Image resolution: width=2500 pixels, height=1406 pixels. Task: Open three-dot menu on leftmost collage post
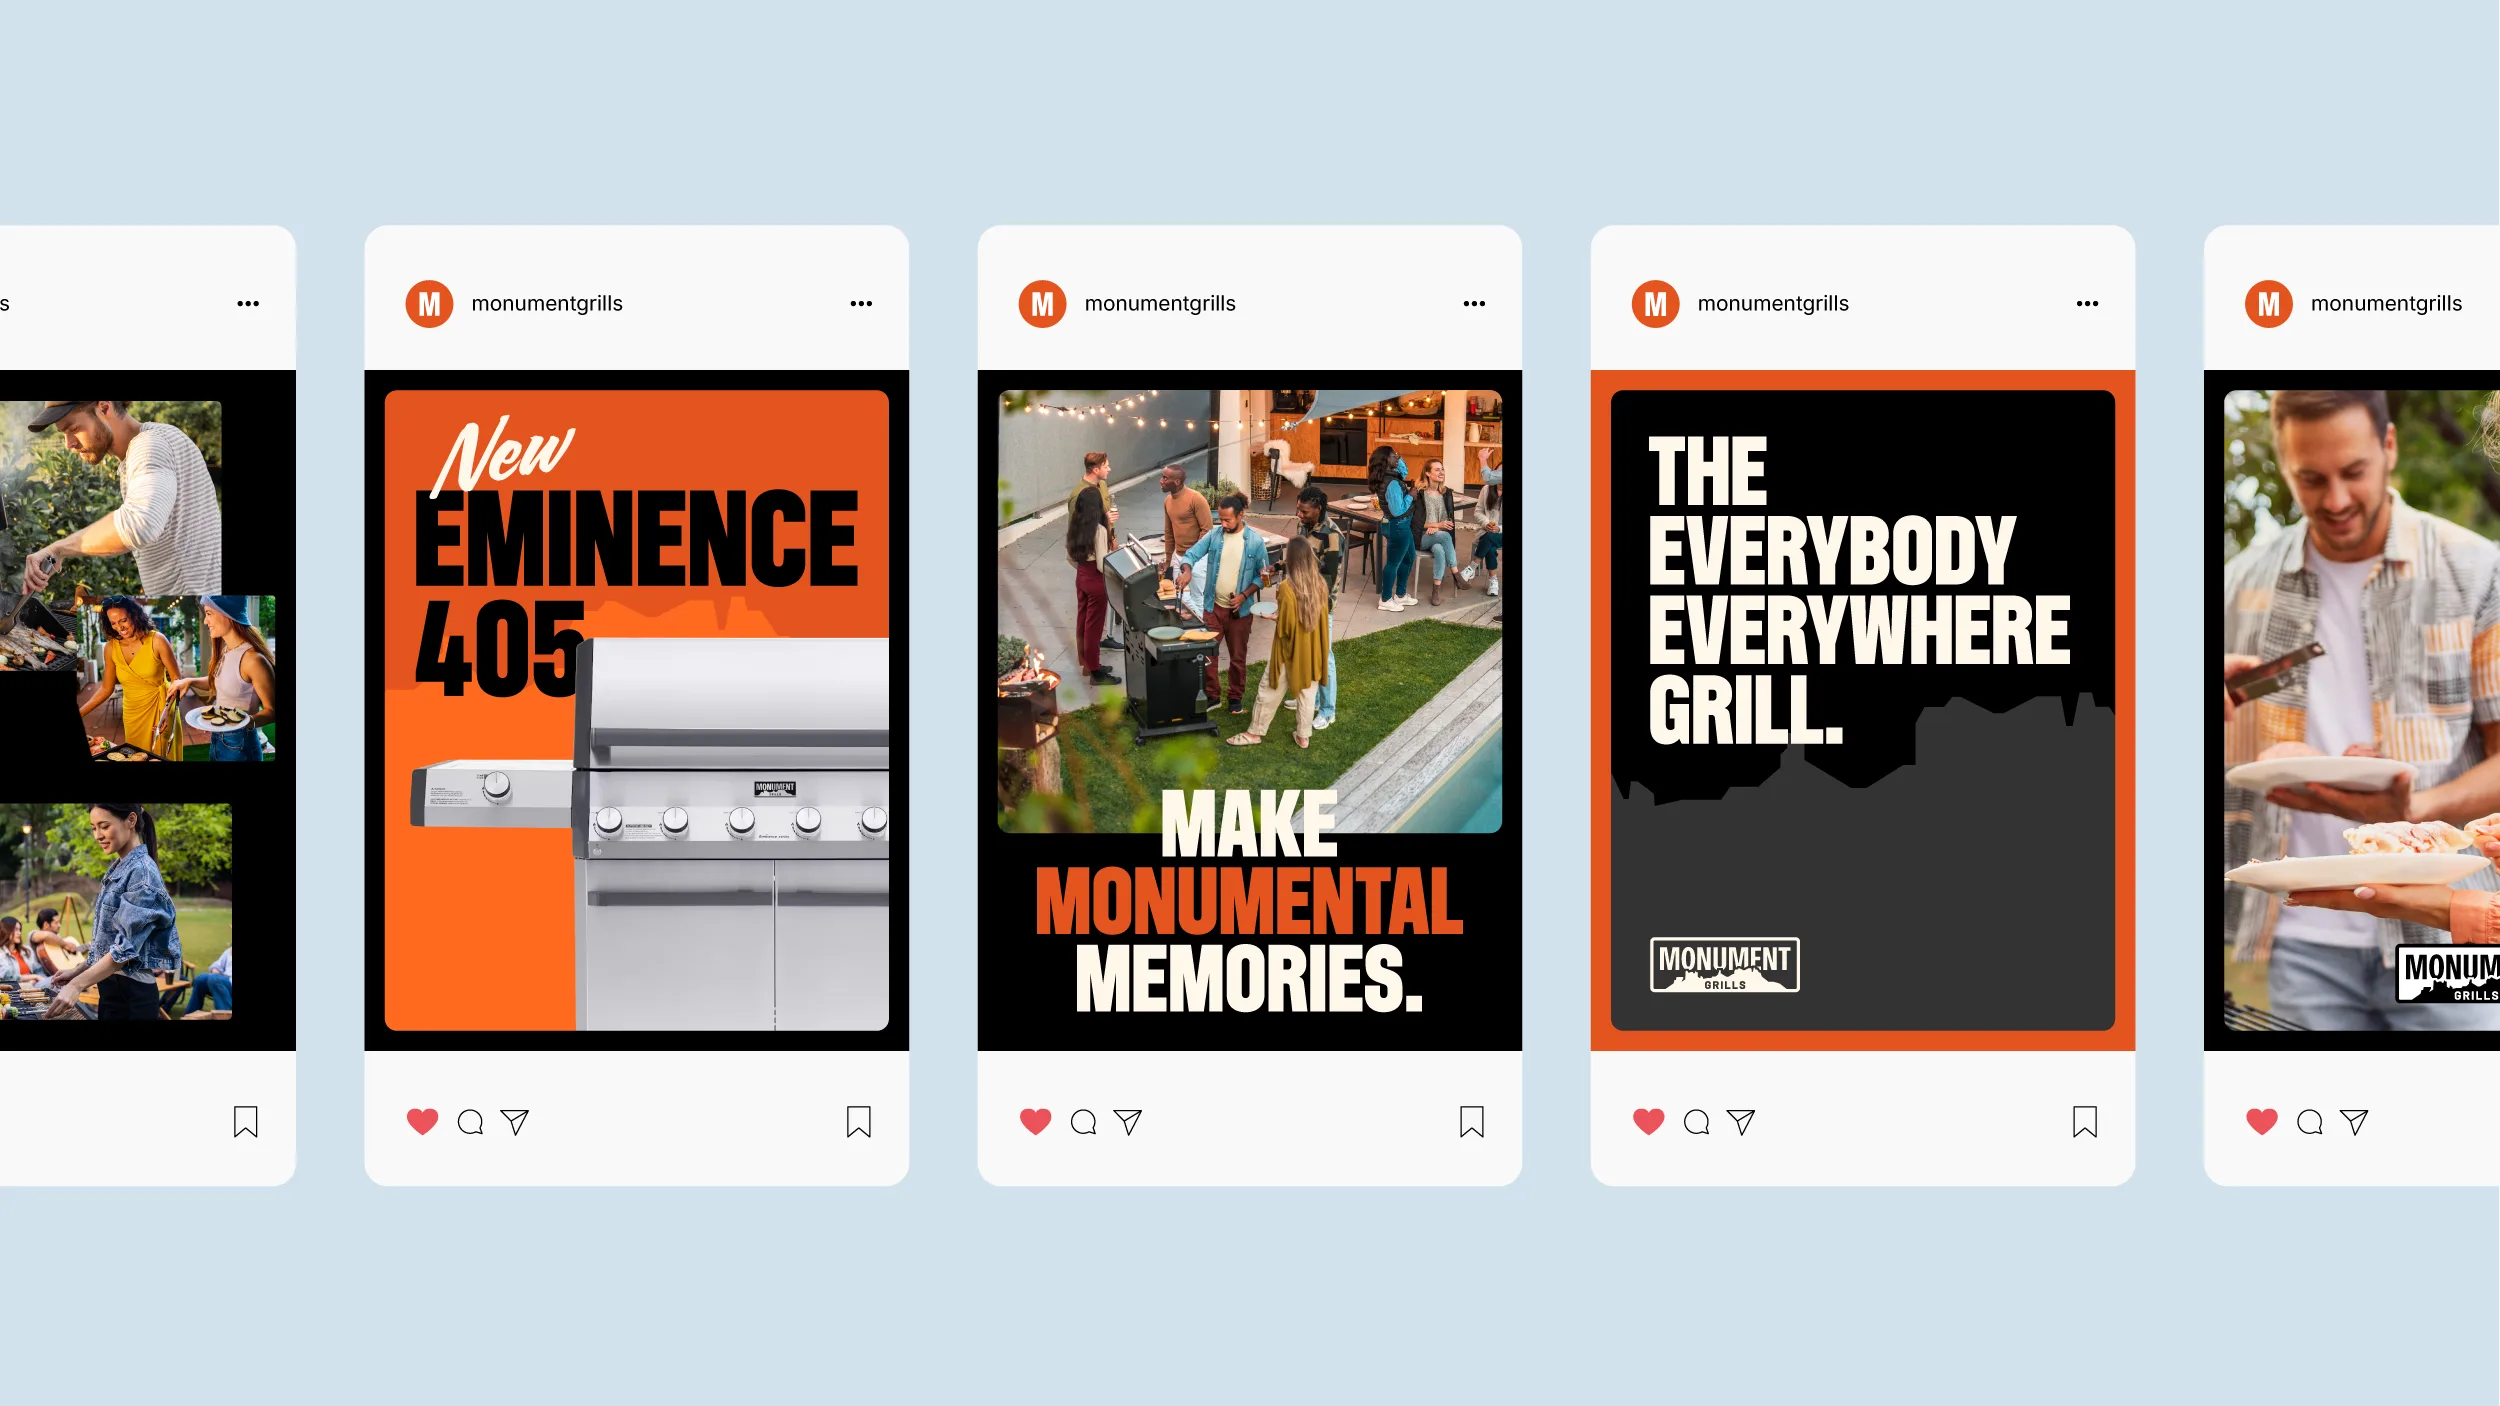click(248, 303)
